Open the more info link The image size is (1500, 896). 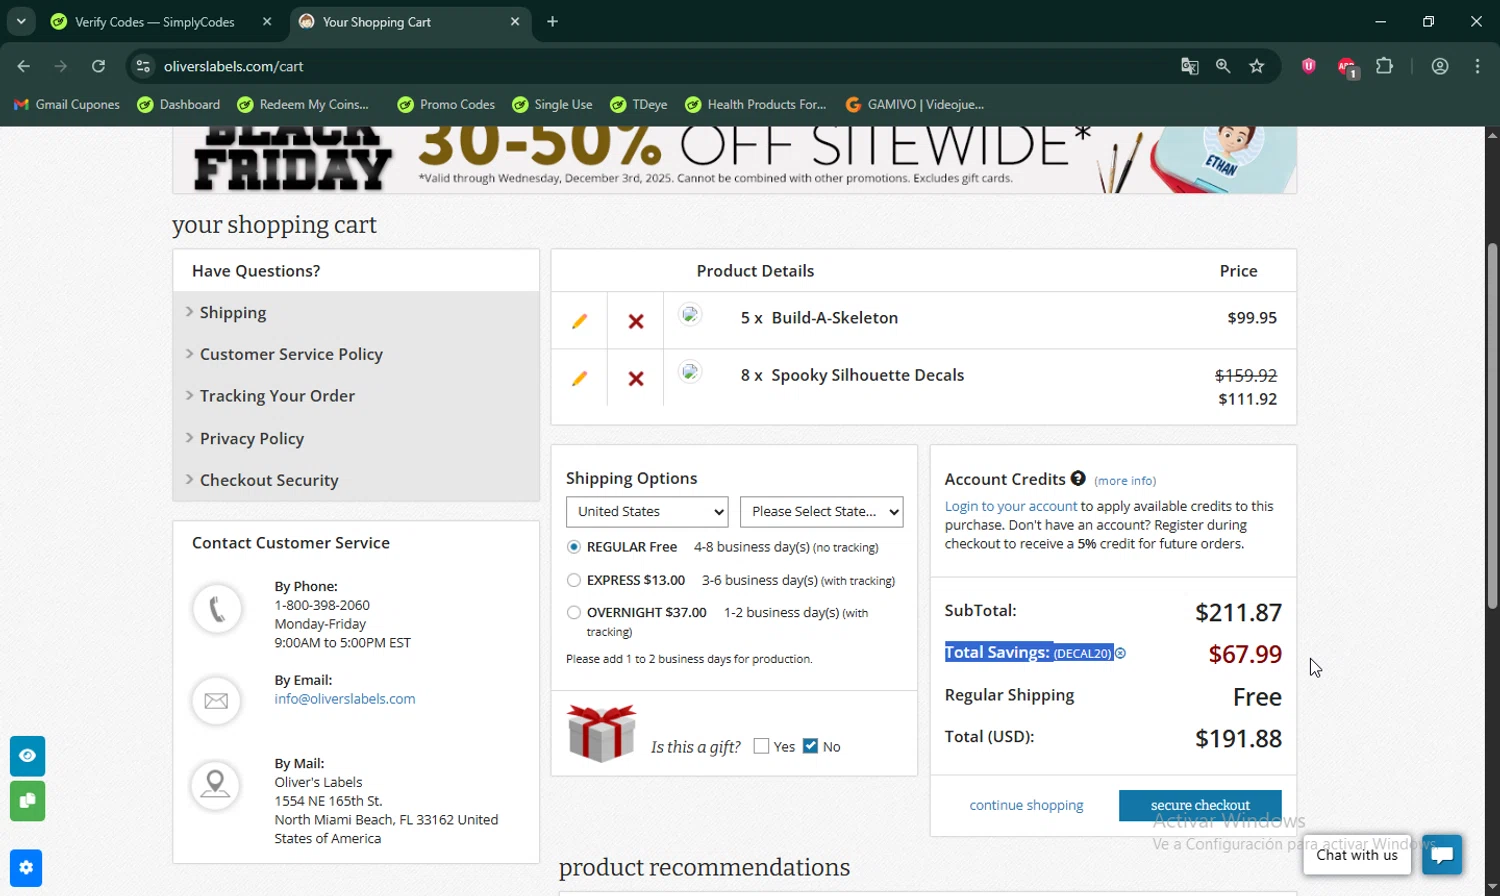[1125, 481]
